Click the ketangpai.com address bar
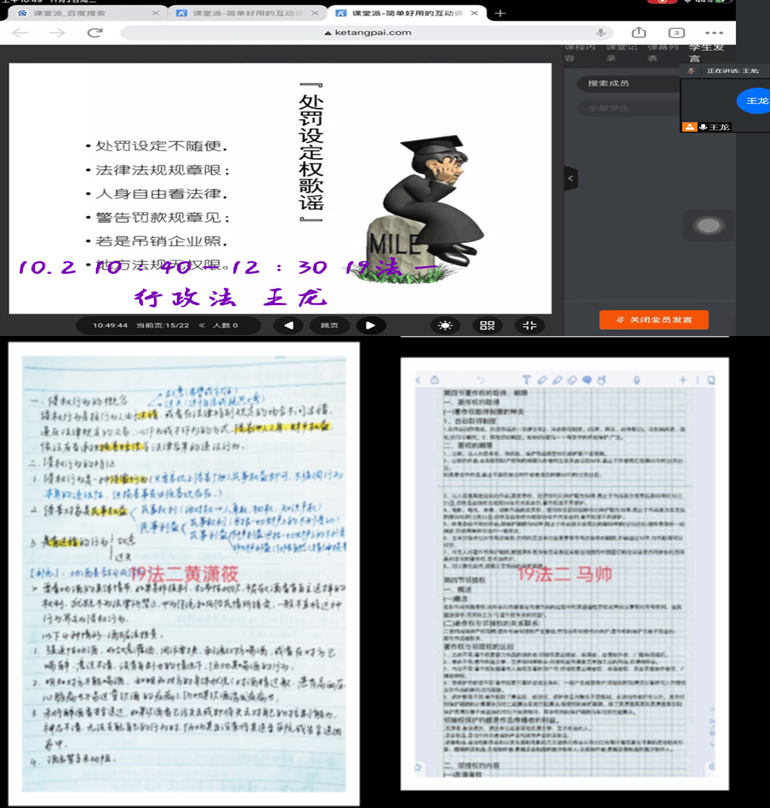Image resolution: width=771 pixels, height=808 pixels. [x=367, y=32]
